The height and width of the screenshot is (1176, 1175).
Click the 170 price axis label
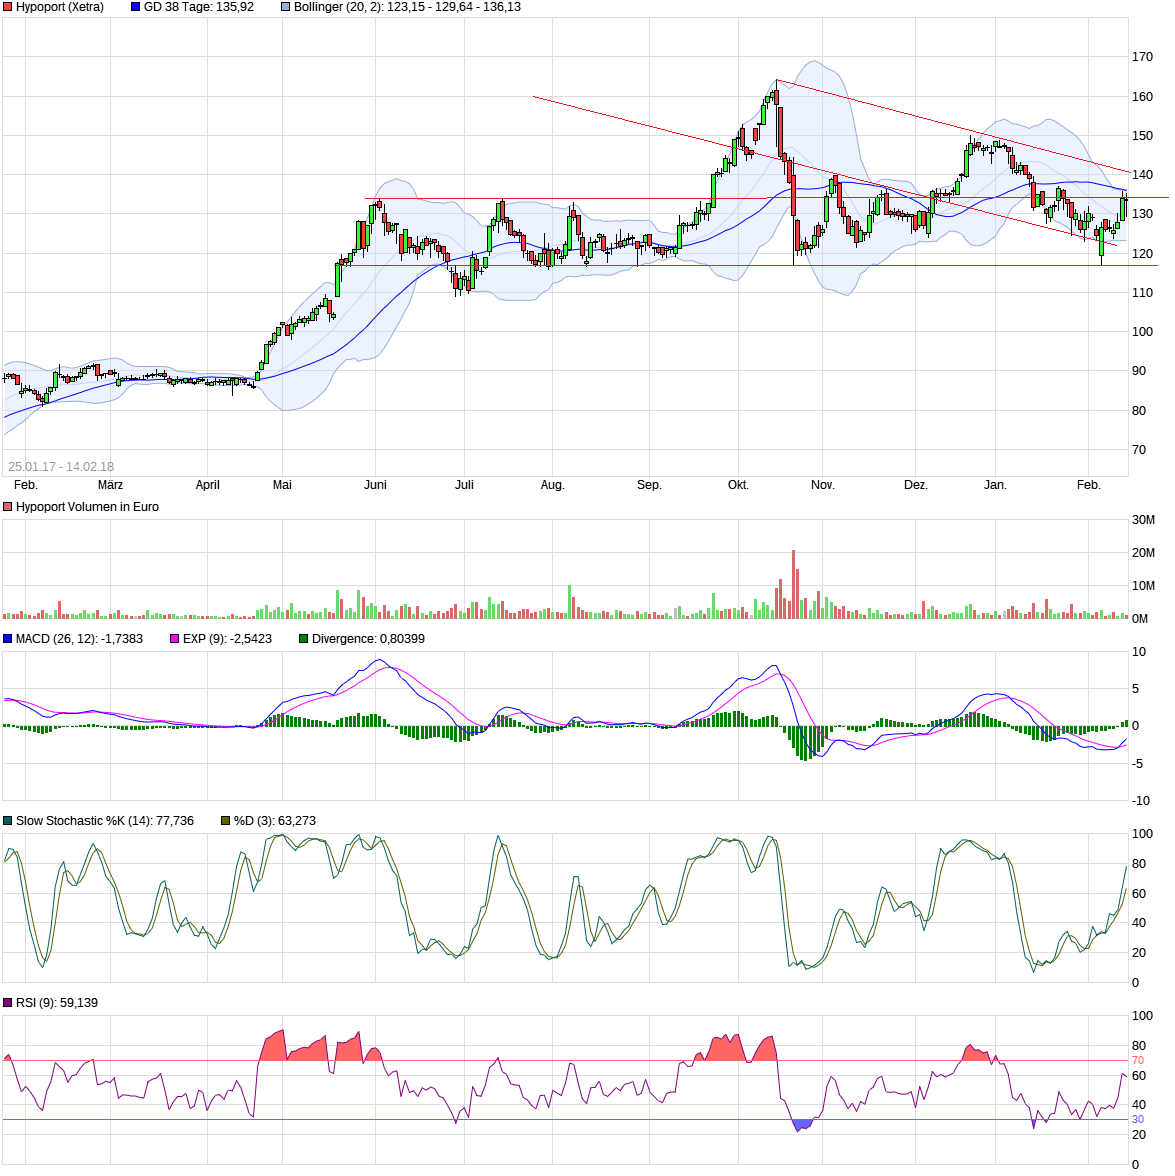click(1142, 57)
